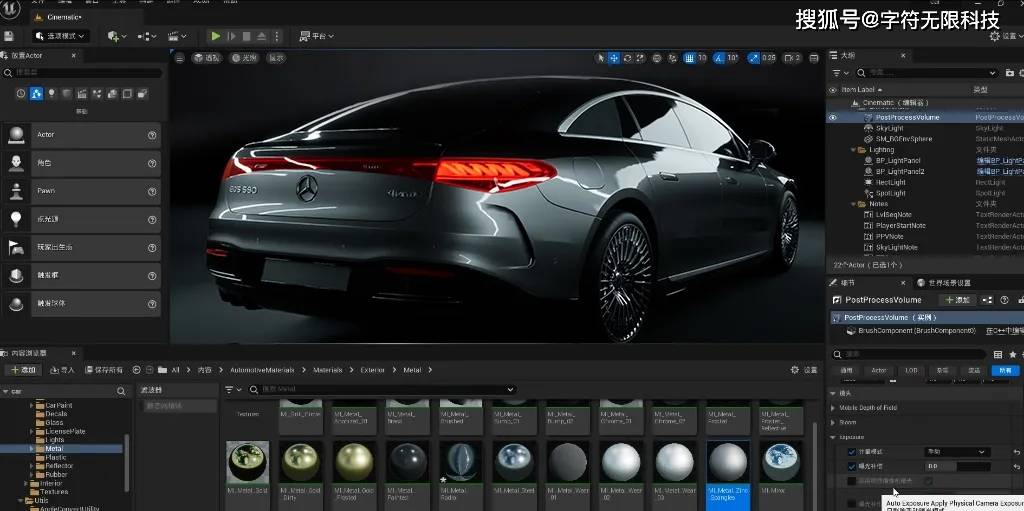Expand the Bloom section
This screenshot has height=511, width=1024.
click(x=833, y=423)
